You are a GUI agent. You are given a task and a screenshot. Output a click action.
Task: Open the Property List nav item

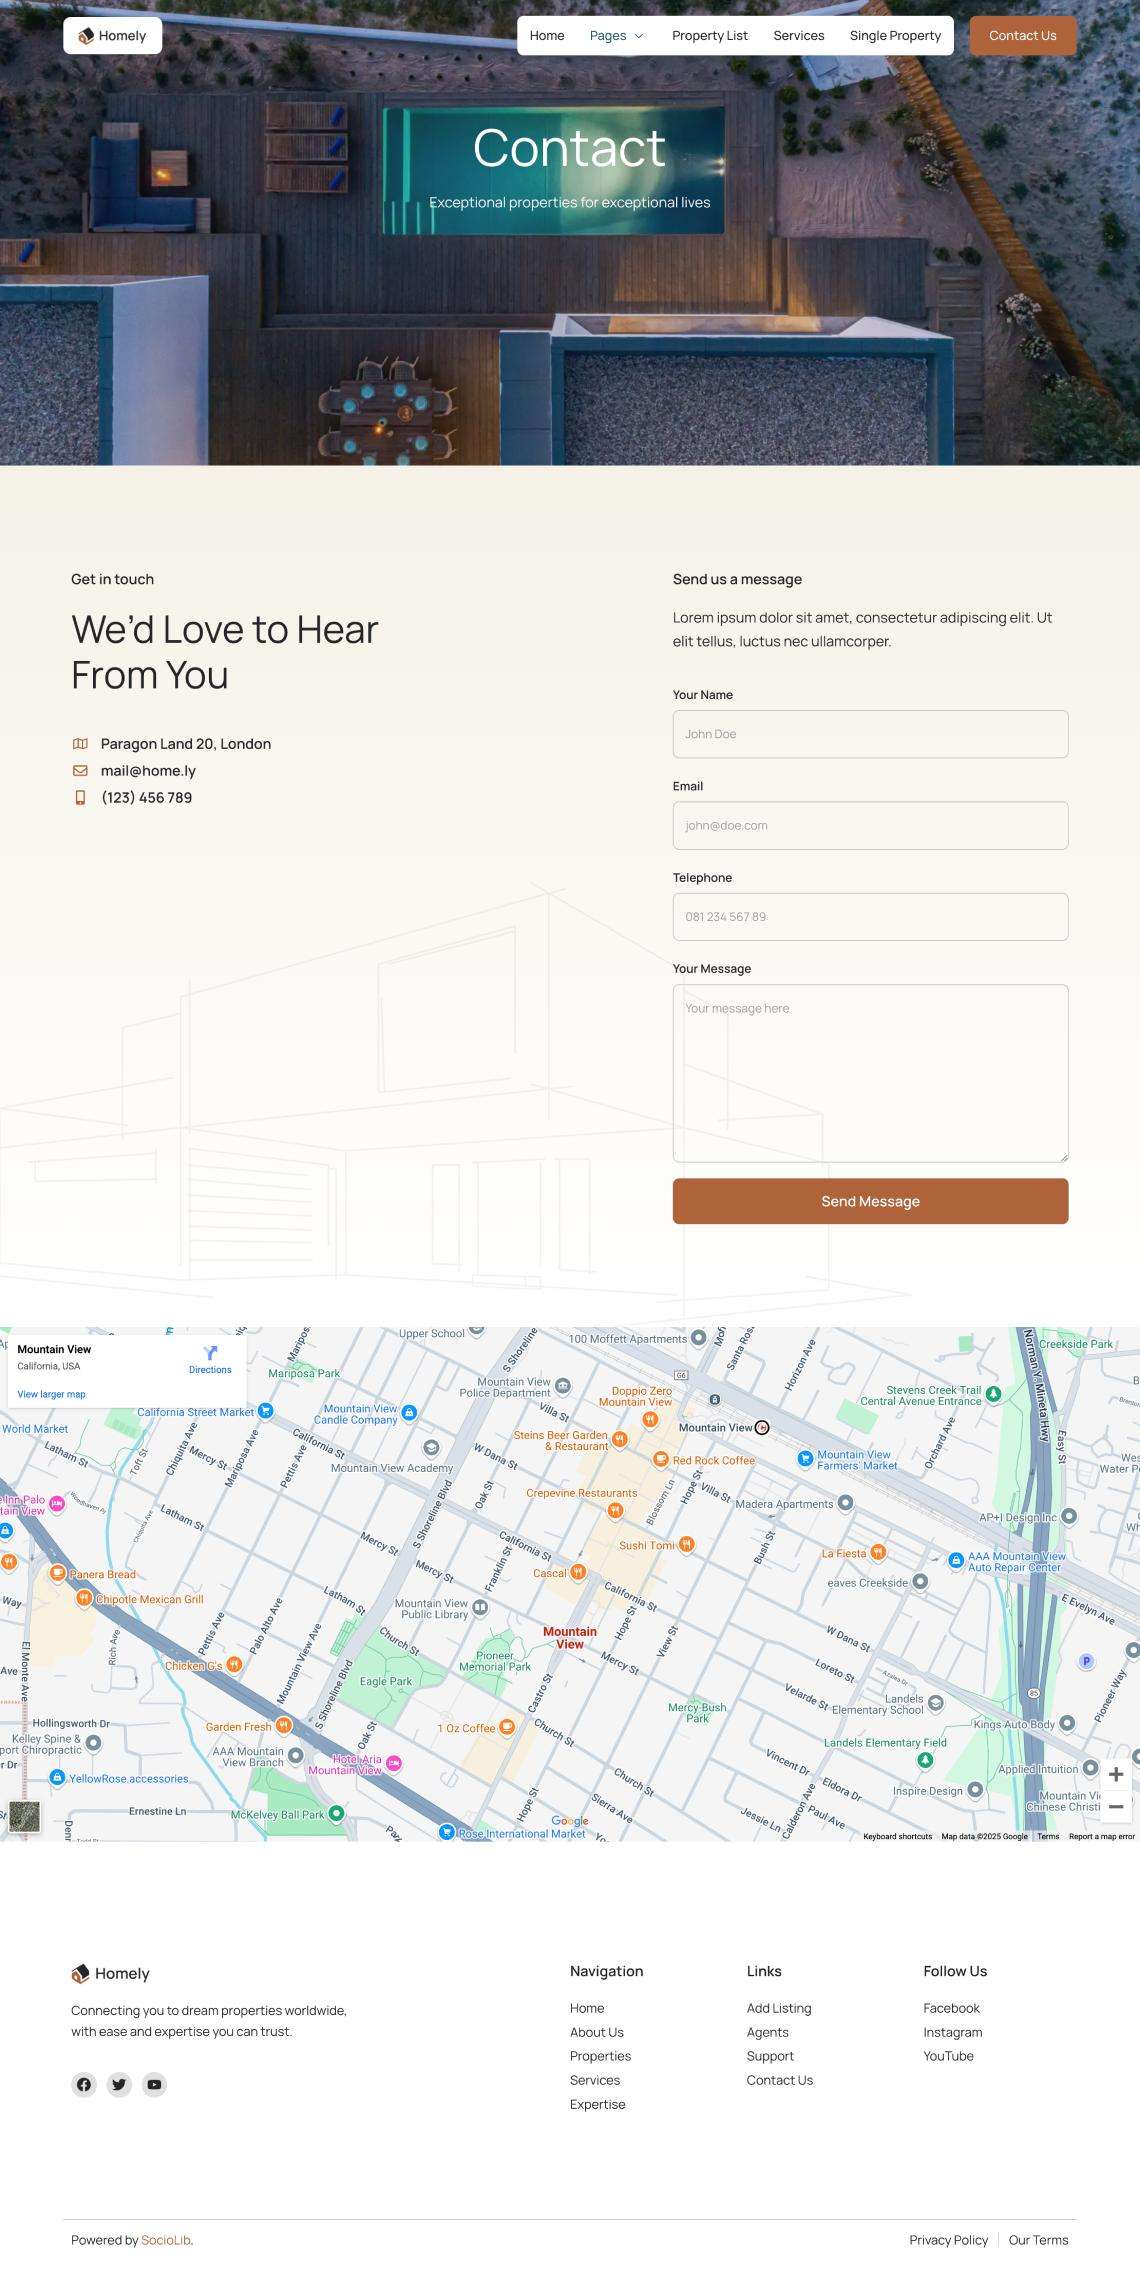coord(710,36)
